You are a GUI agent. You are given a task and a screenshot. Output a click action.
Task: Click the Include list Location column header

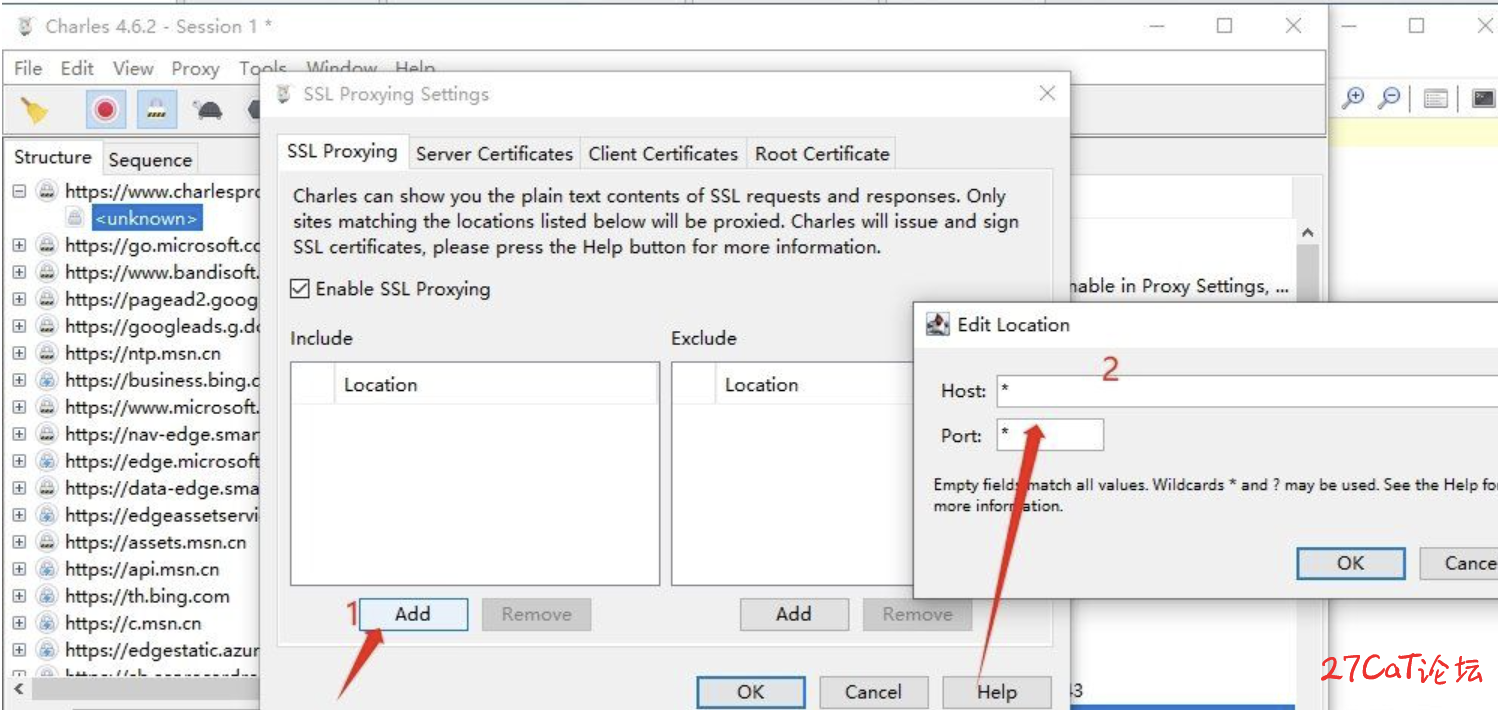tap(497, 385)
